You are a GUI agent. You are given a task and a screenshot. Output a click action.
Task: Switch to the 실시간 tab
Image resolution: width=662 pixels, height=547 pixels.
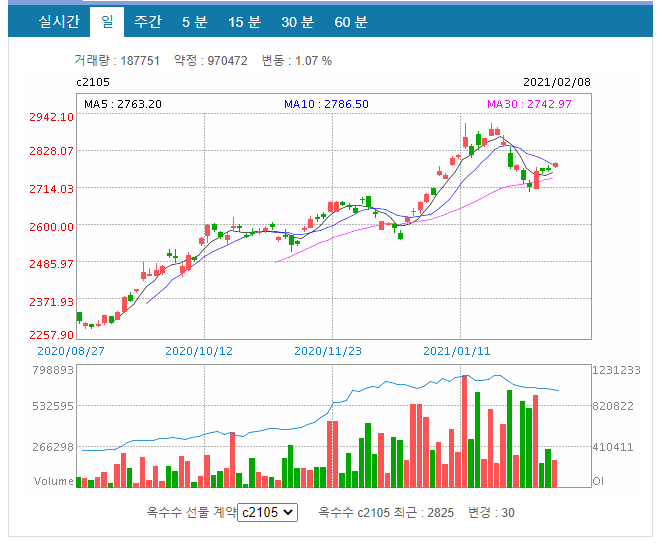59,22
